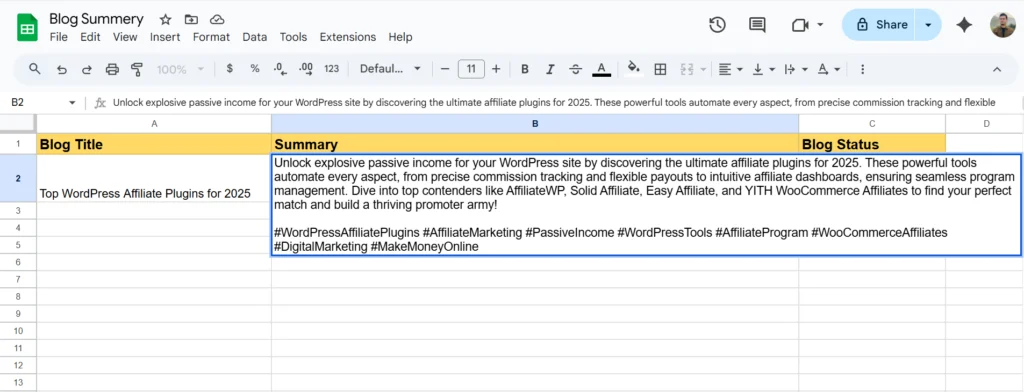The height and width of the screenshot is (392, 1024).
Task: Start a meeting with camera icon
Action: (x=799, y=25)
